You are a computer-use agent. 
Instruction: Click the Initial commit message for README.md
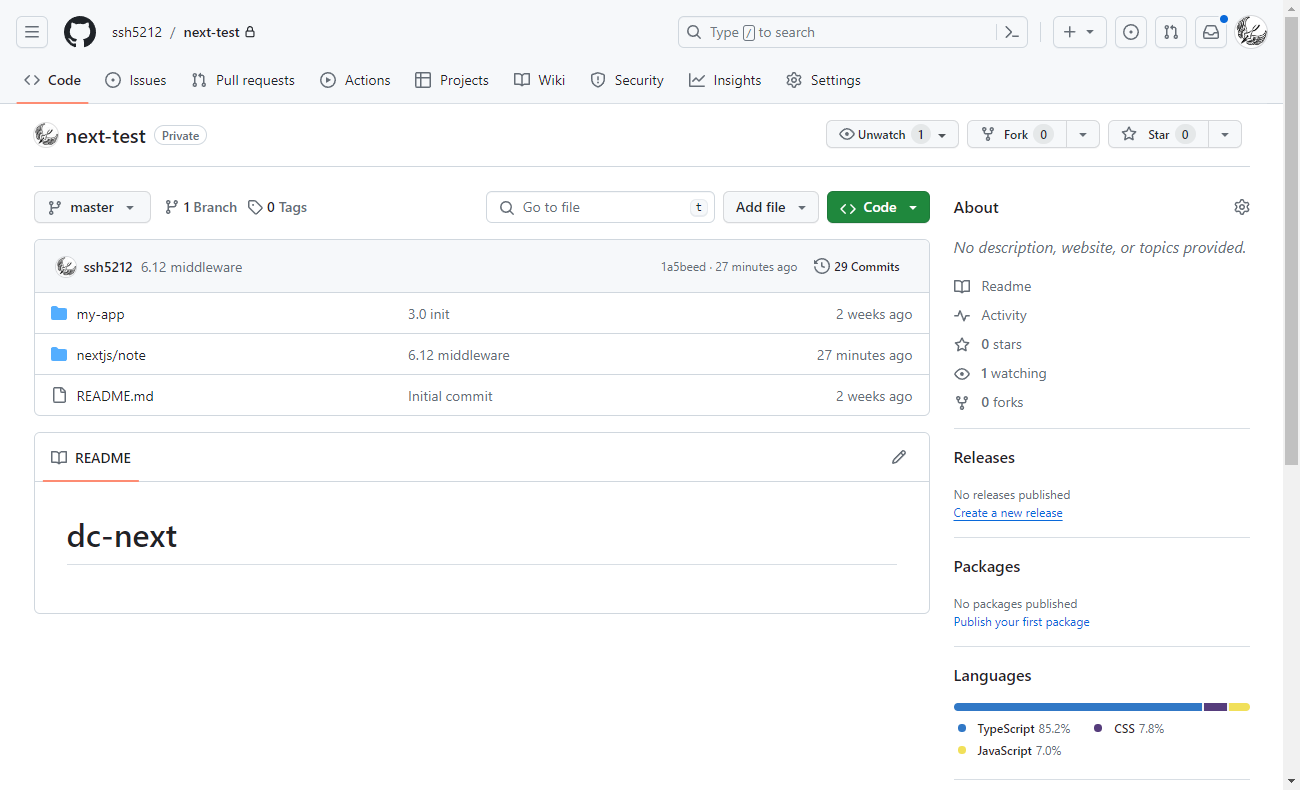point(450,396)
